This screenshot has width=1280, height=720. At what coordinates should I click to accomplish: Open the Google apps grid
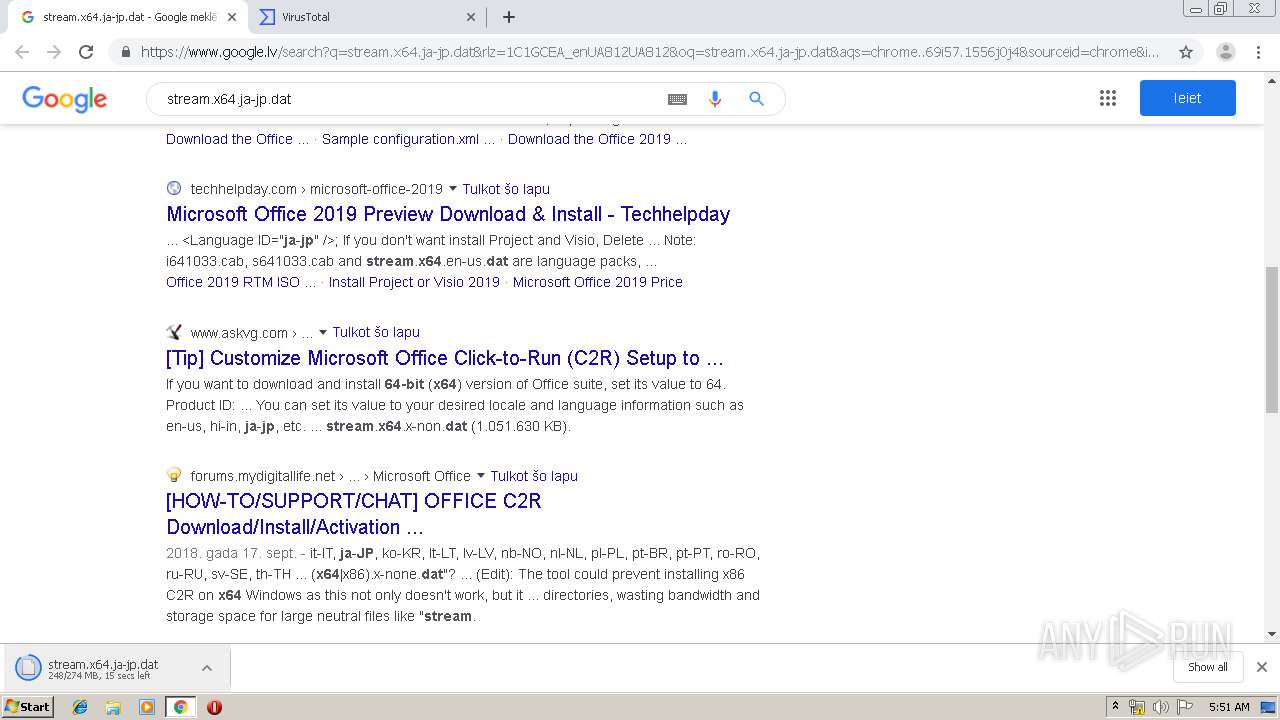(1107, 98)
